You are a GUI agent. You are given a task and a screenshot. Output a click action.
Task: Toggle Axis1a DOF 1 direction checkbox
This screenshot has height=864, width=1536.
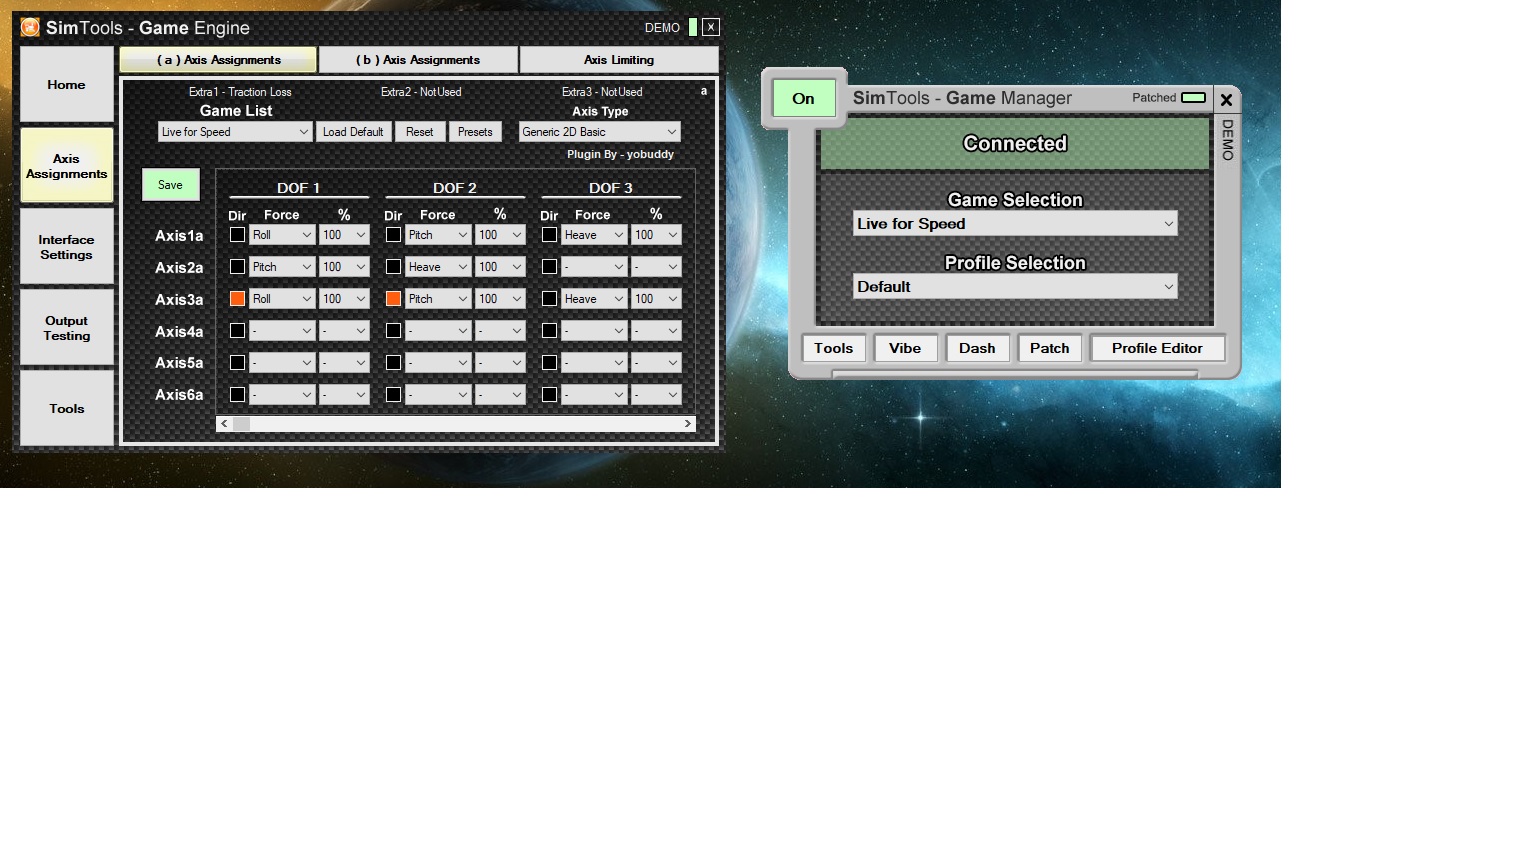click(237, 235)
